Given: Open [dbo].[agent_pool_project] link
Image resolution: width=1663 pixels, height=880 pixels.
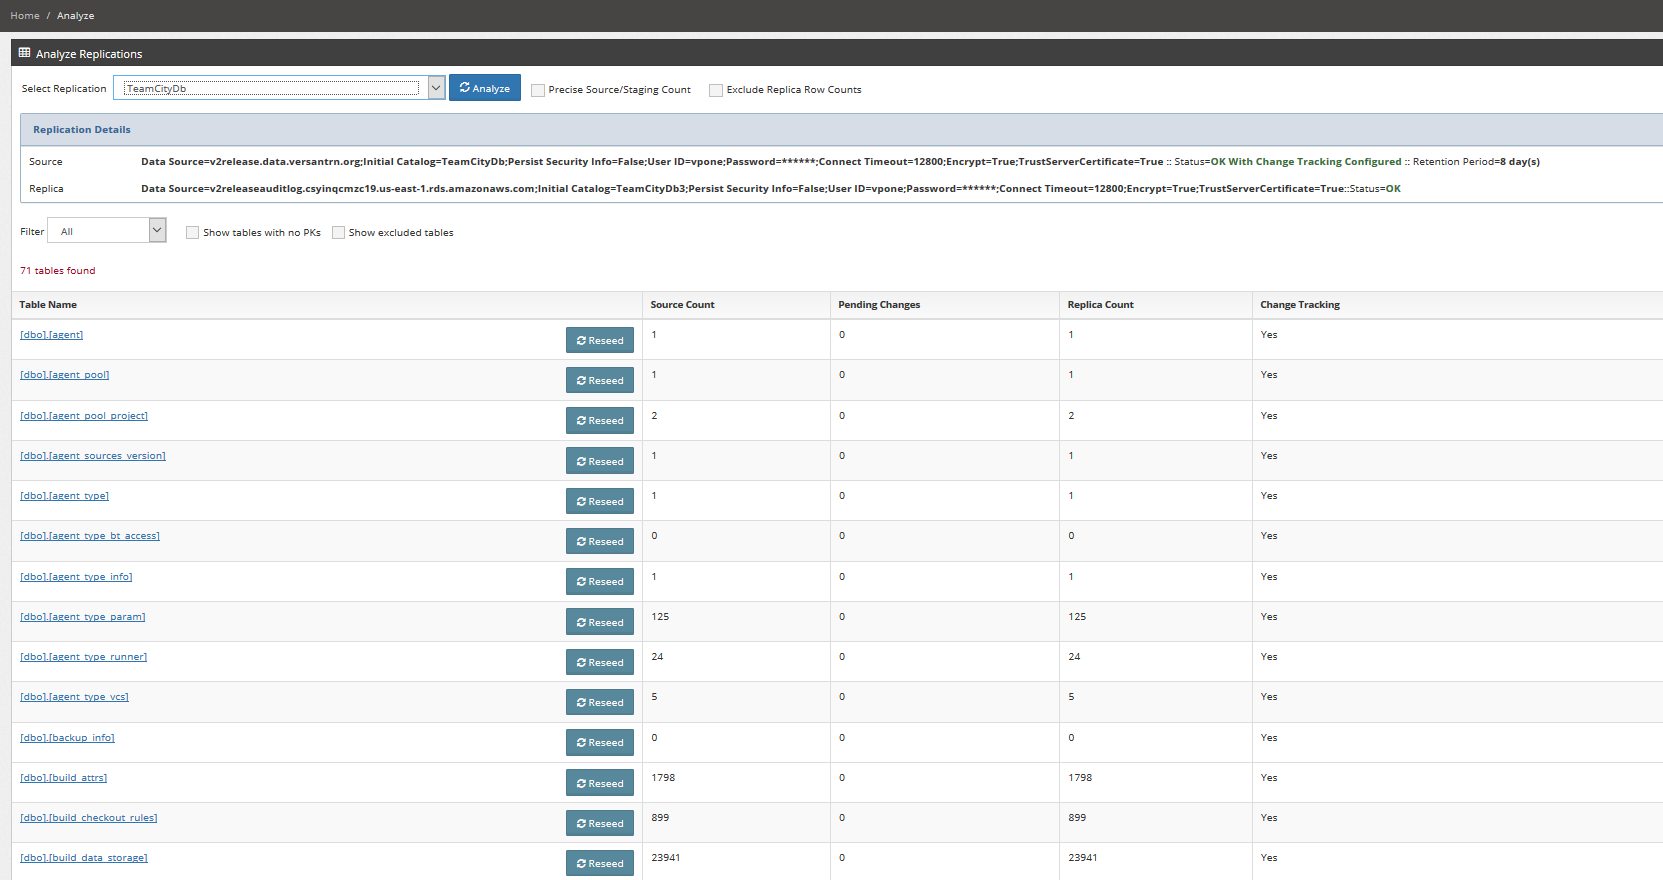Looking at the screenshot, I should [84, 416].
